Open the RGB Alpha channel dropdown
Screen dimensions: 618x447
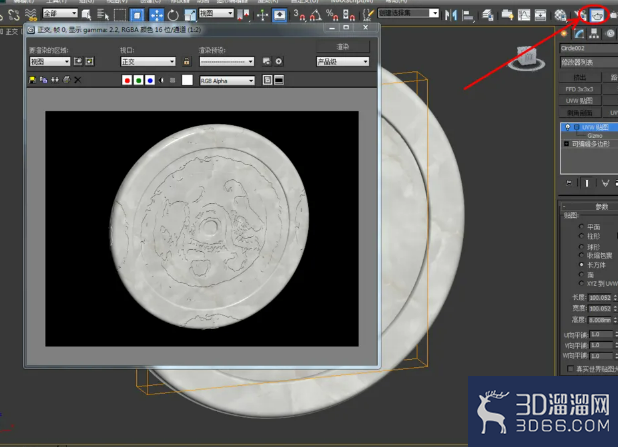click(x=227, y=80)
